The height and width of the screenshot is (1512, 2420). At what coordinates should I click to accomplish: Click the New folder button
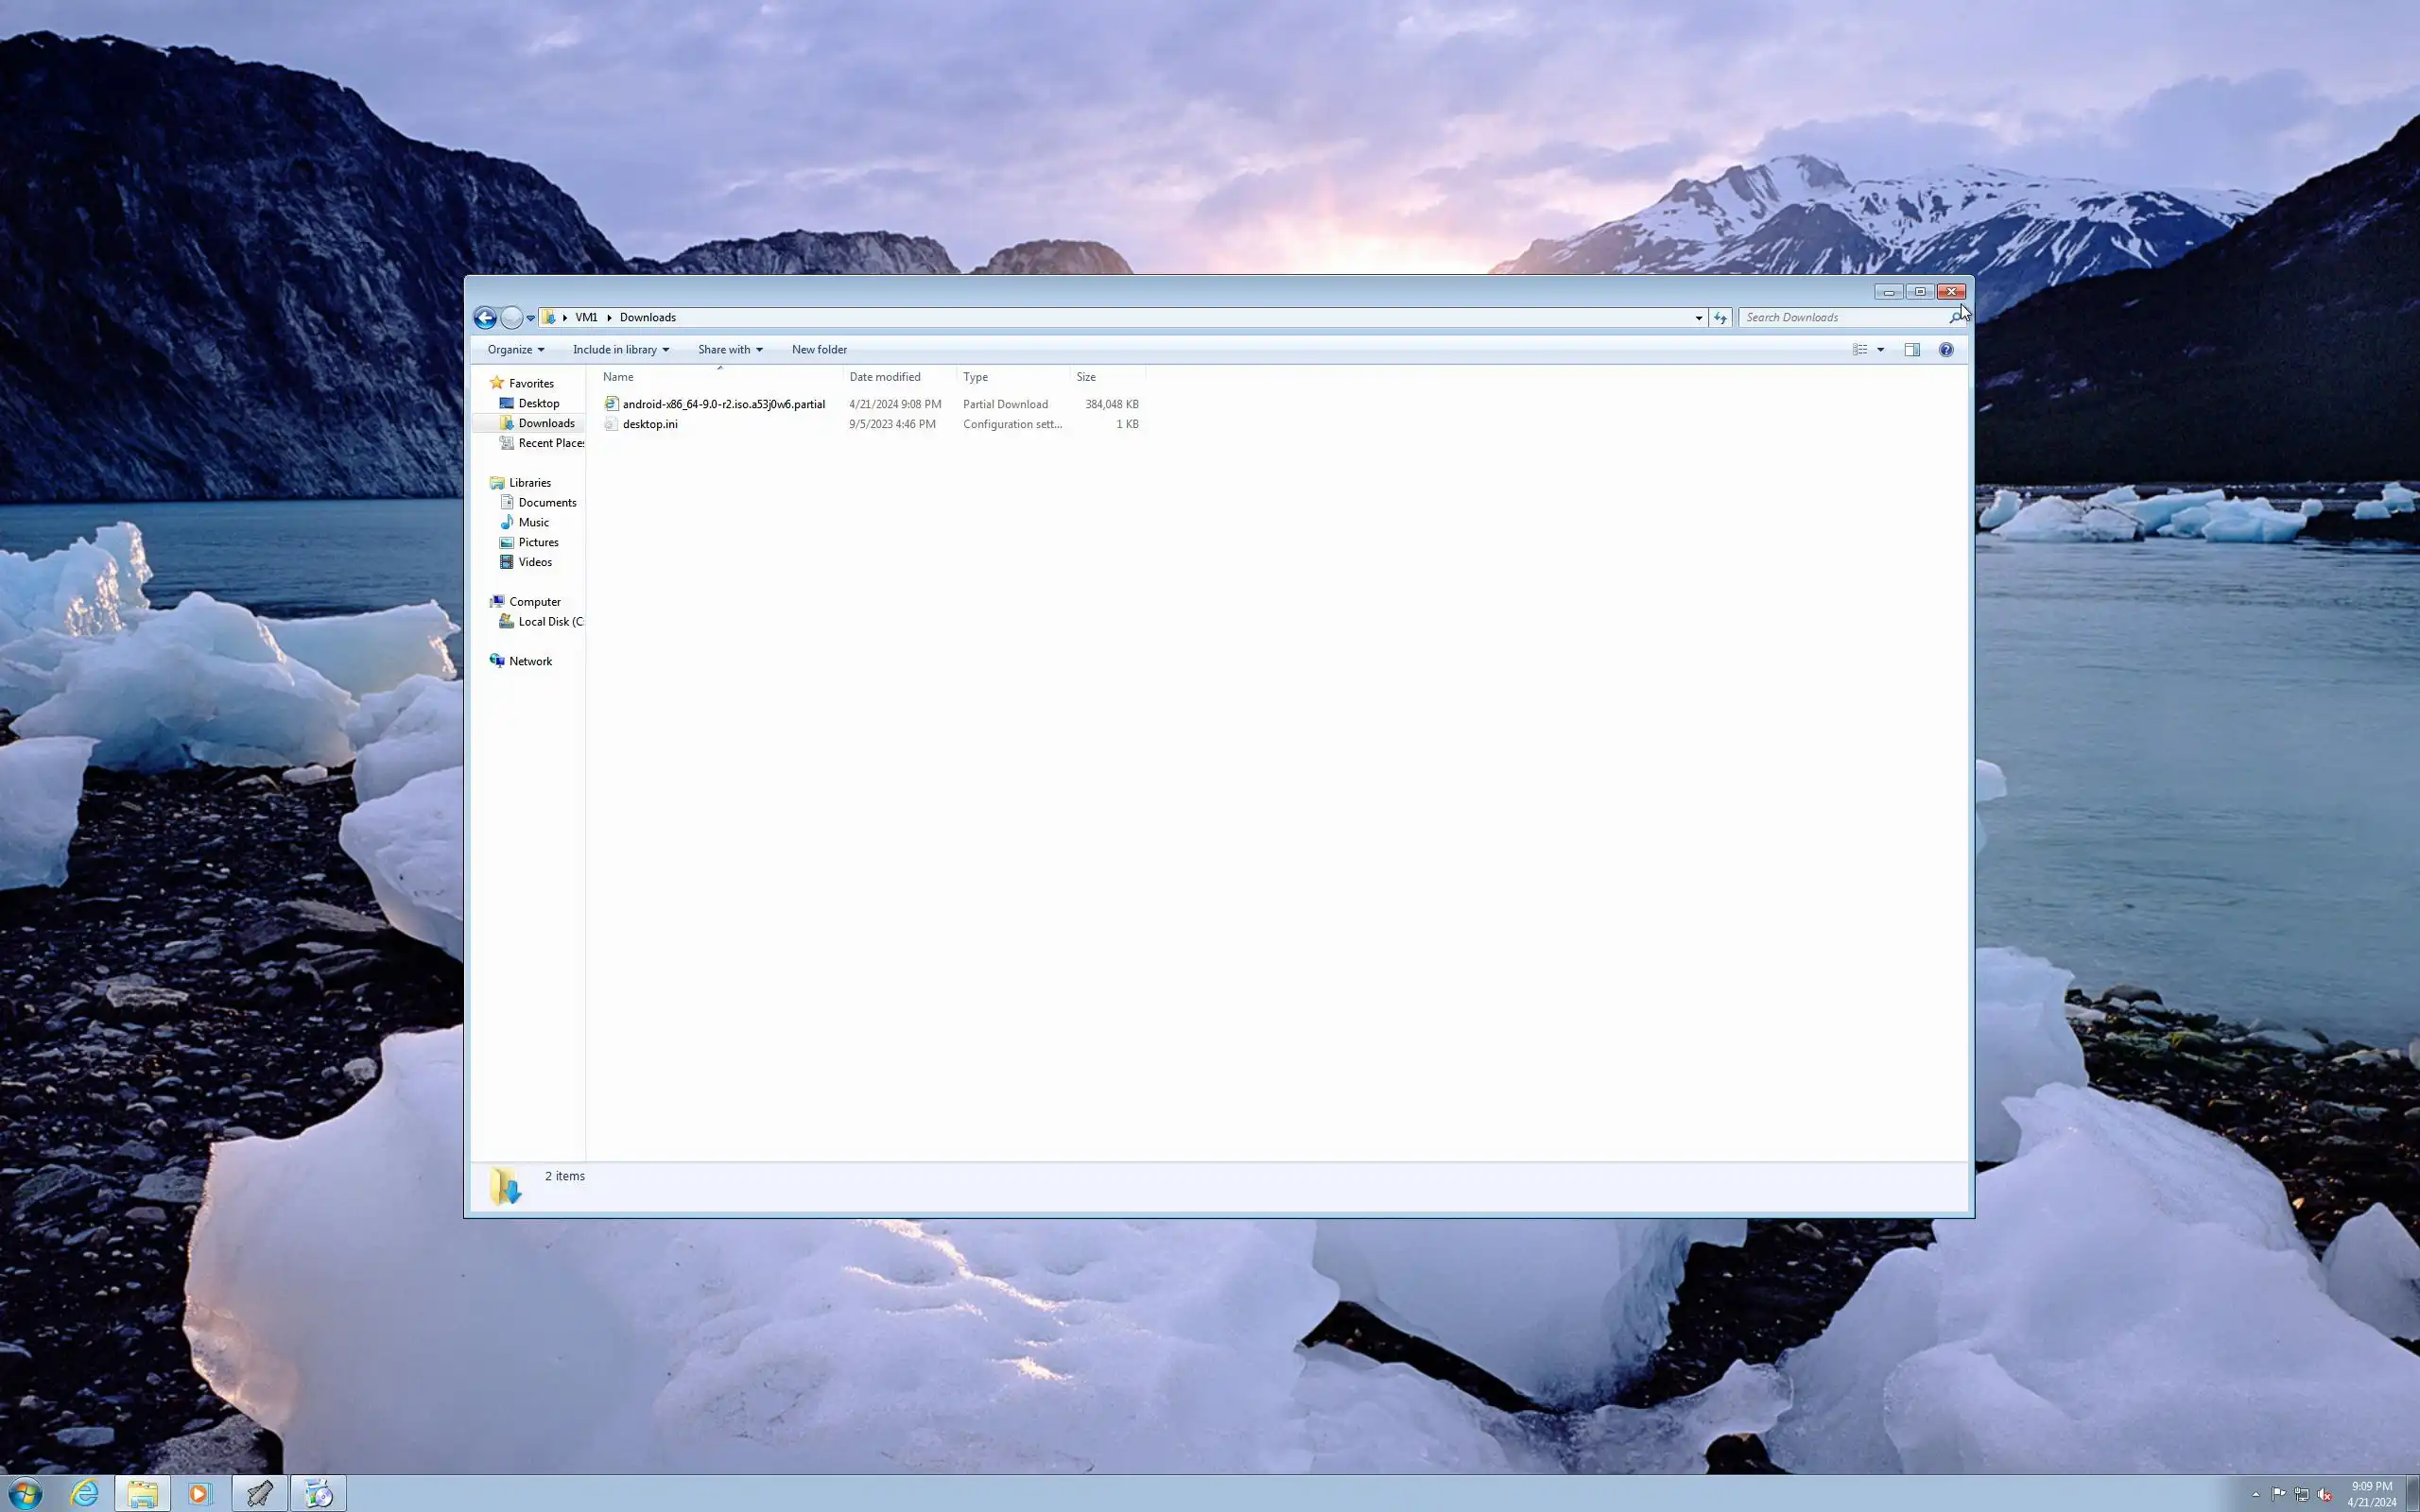[819, 350]
